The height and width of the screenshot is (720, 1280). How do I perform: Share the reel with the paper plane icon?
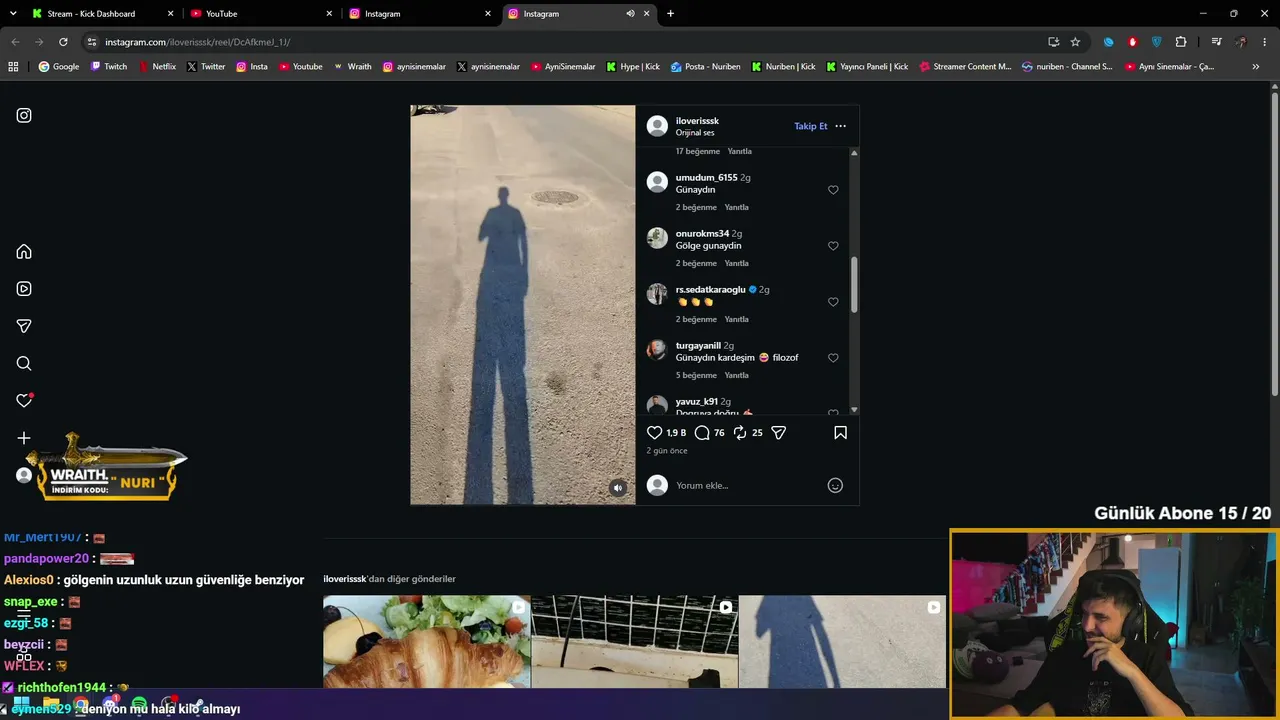(779, 433)
